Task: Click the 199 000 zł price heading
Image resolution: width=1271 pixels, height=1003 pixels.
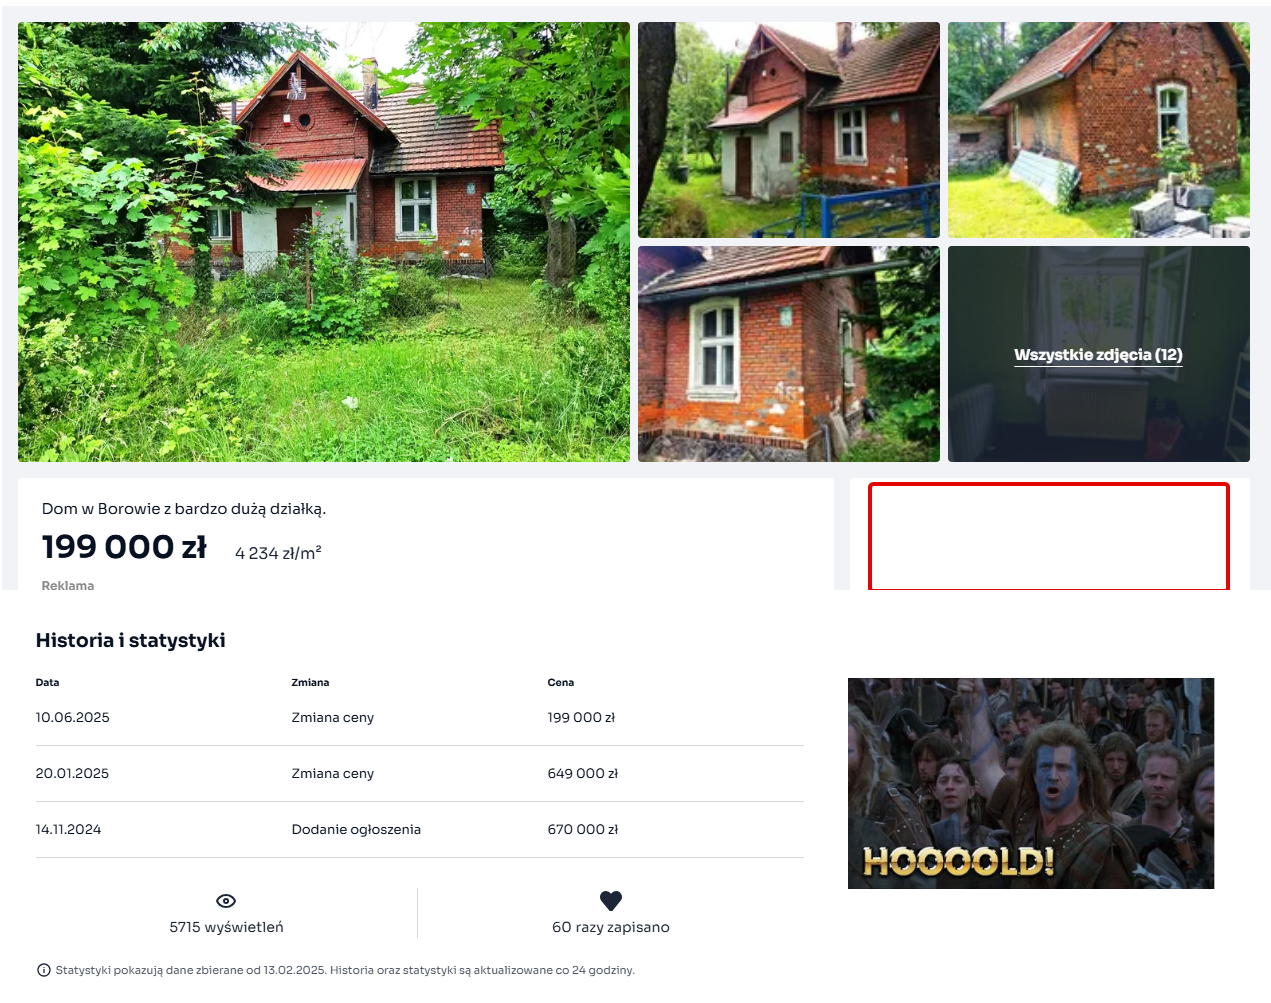Action: click(x=124, y=547)
